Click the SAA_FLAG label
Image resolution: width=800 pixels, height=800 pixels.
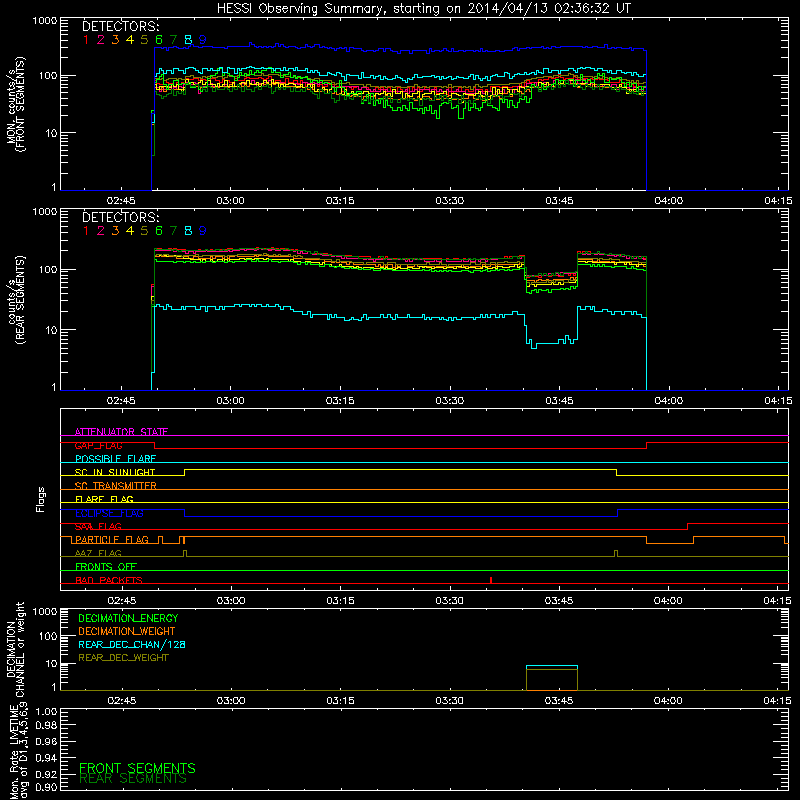pyautogui.click(x=98, y=527)
